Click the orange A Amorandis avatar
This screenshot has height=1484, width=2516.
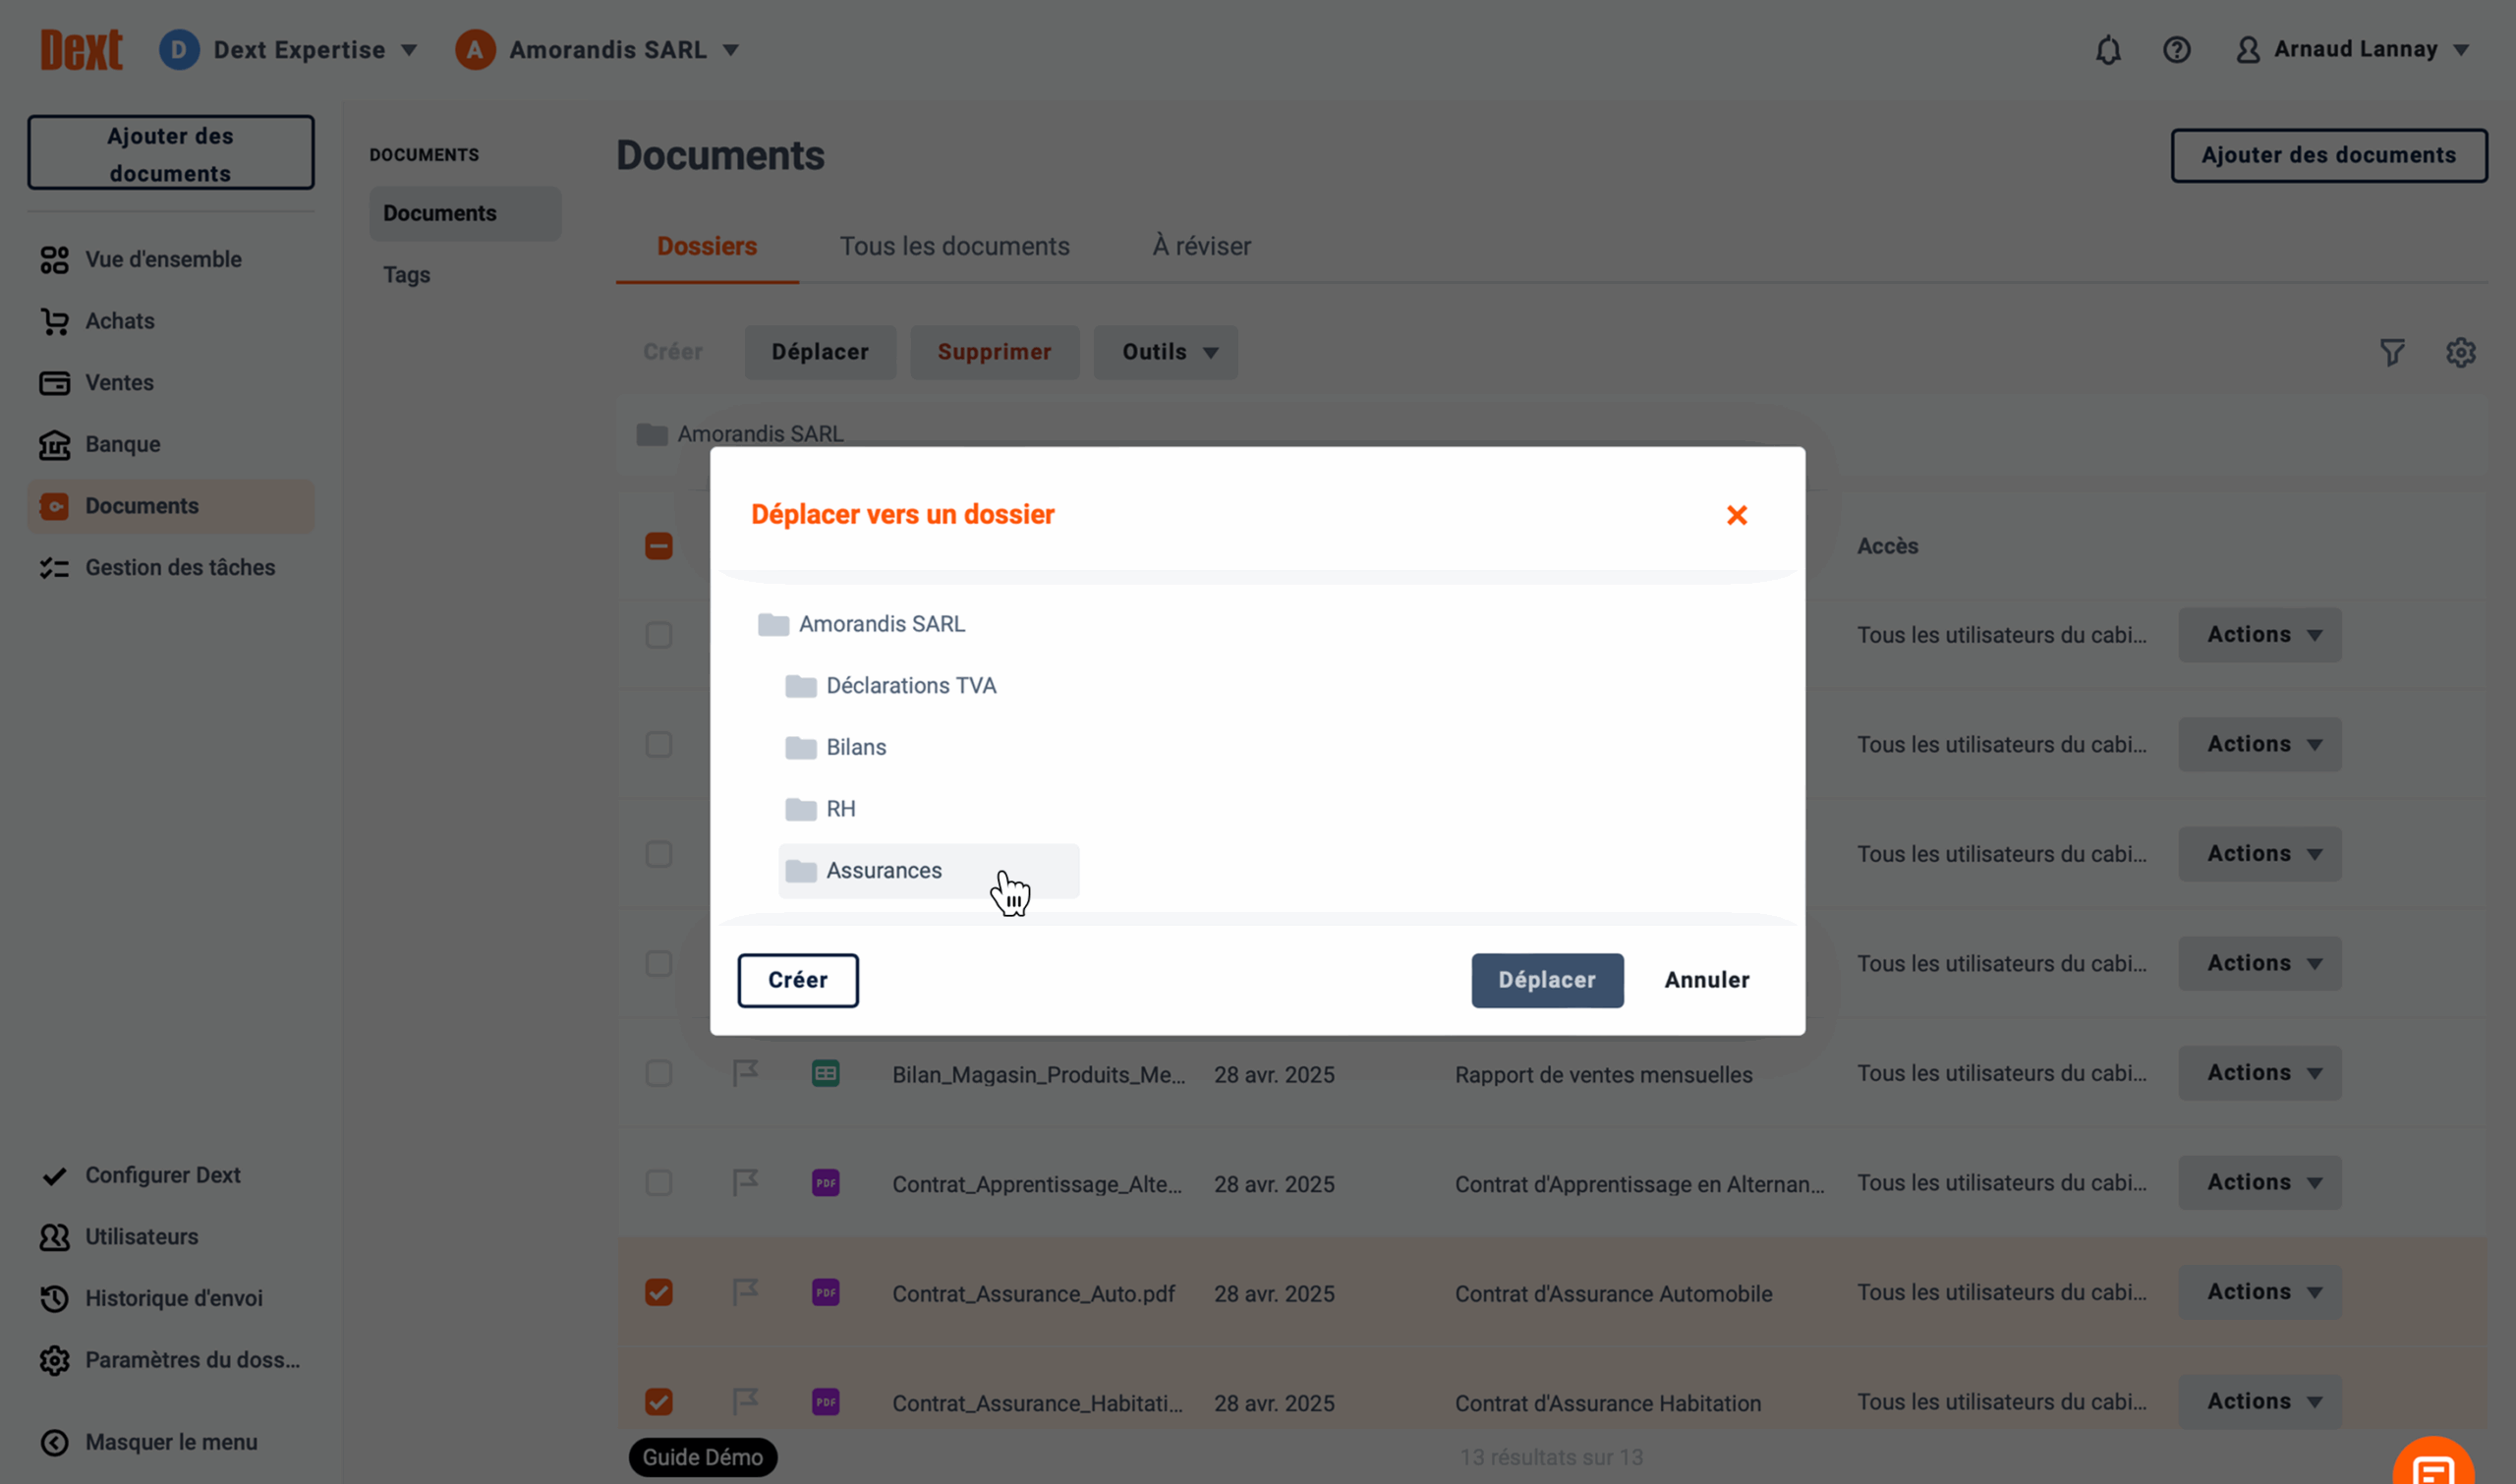pos(475,50)
